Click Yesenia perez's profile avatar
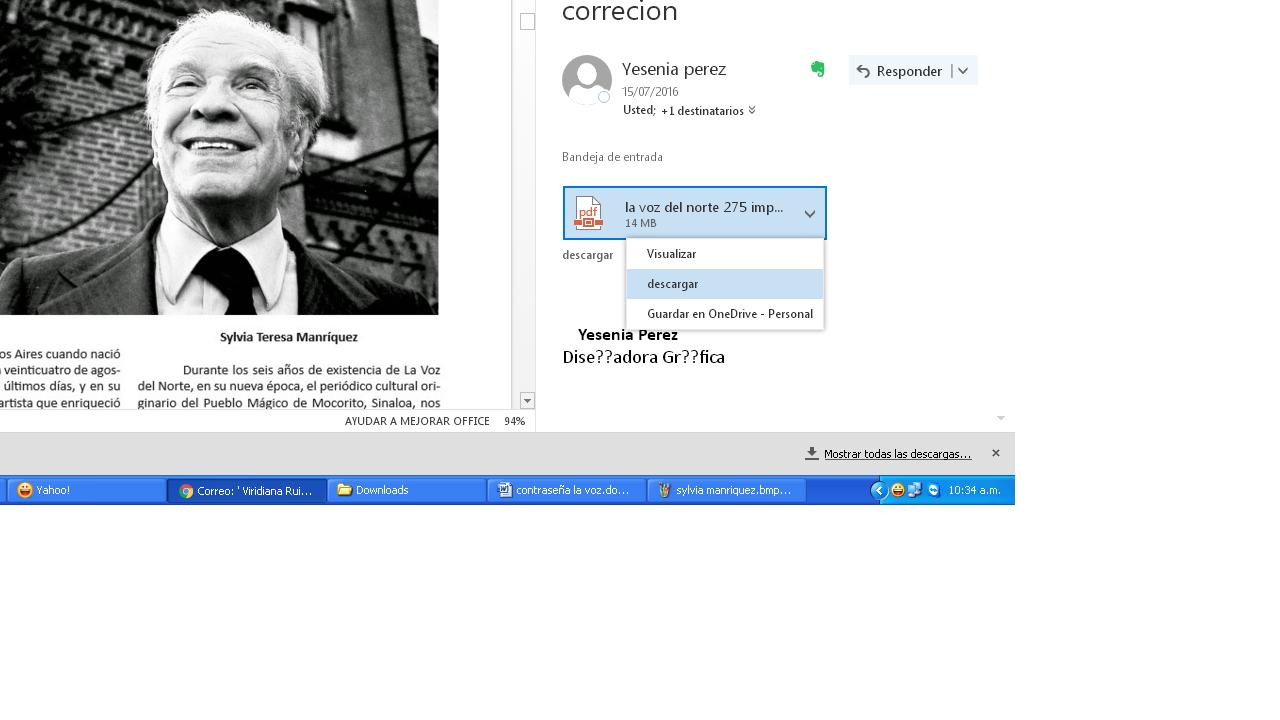 tap(587, 80)
